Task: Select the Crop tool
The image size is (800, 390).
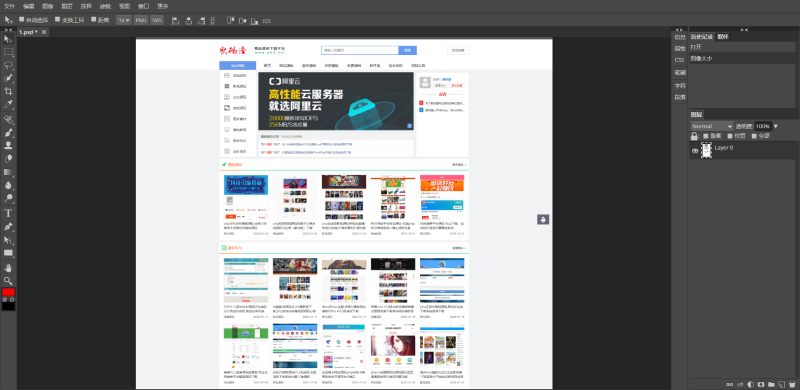Action: pyautogui.click(x=8, y=91)
